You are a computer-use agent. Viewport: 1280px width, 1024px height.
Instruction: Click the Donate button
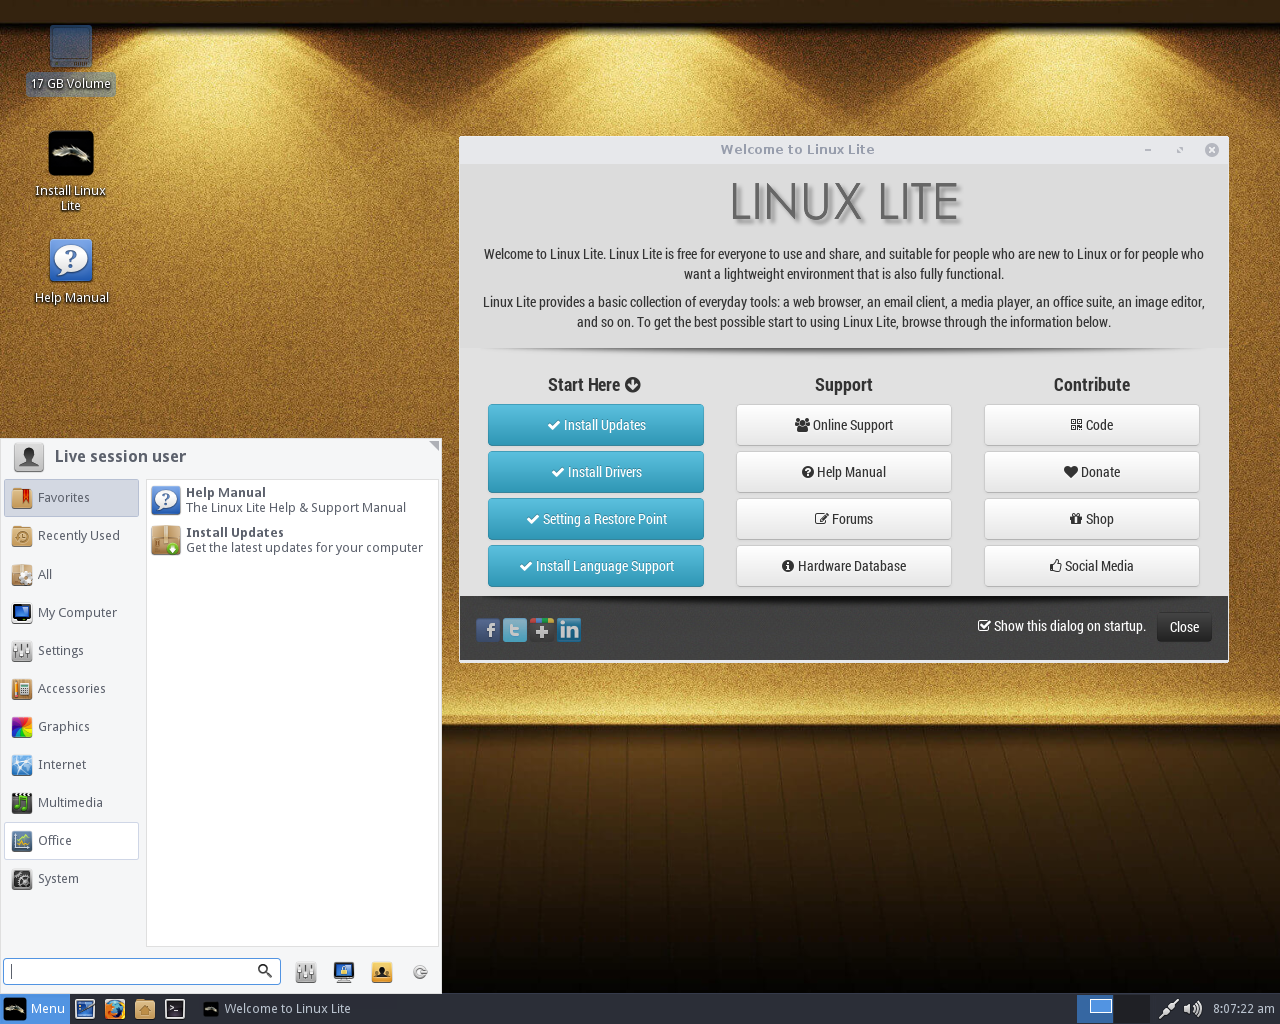point(1092,472)
